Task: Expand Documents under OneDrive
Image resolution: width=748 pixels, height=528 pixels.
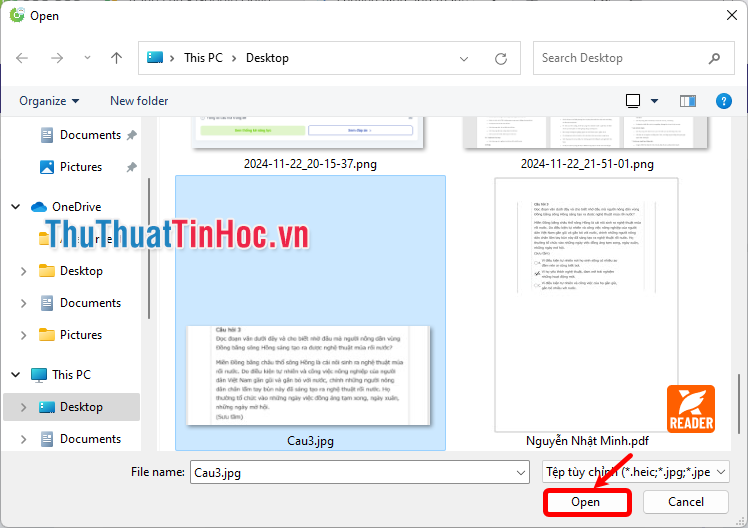Action: point(23,303)
